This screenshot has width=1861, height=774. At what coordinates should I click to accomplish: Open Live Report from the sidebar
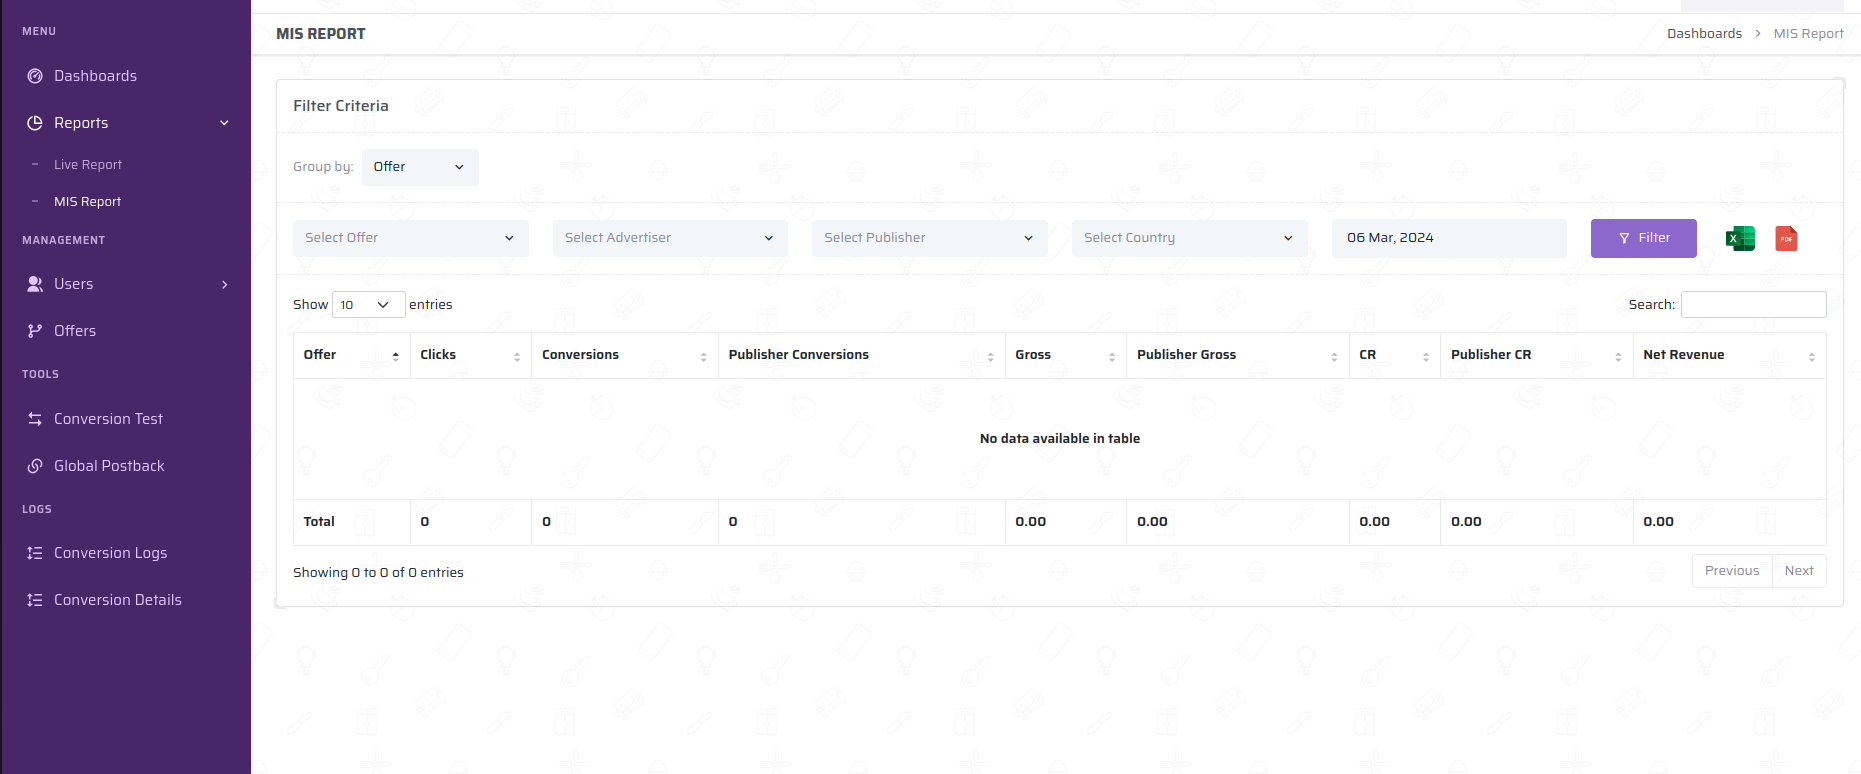[x=88, y=165]
